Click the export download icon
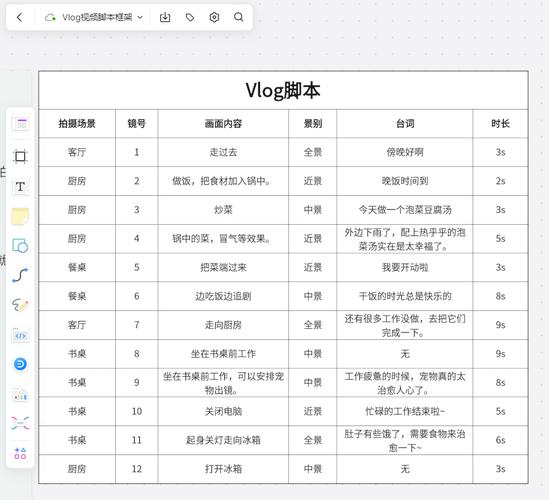This screenshot has width=549, height=500. (165, 17)
